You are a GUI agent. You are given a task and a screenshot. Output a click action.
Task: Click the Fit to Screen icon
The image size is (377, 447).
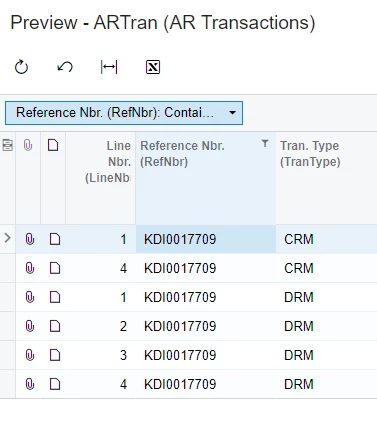pyautogui.click(x=109, y=67)
